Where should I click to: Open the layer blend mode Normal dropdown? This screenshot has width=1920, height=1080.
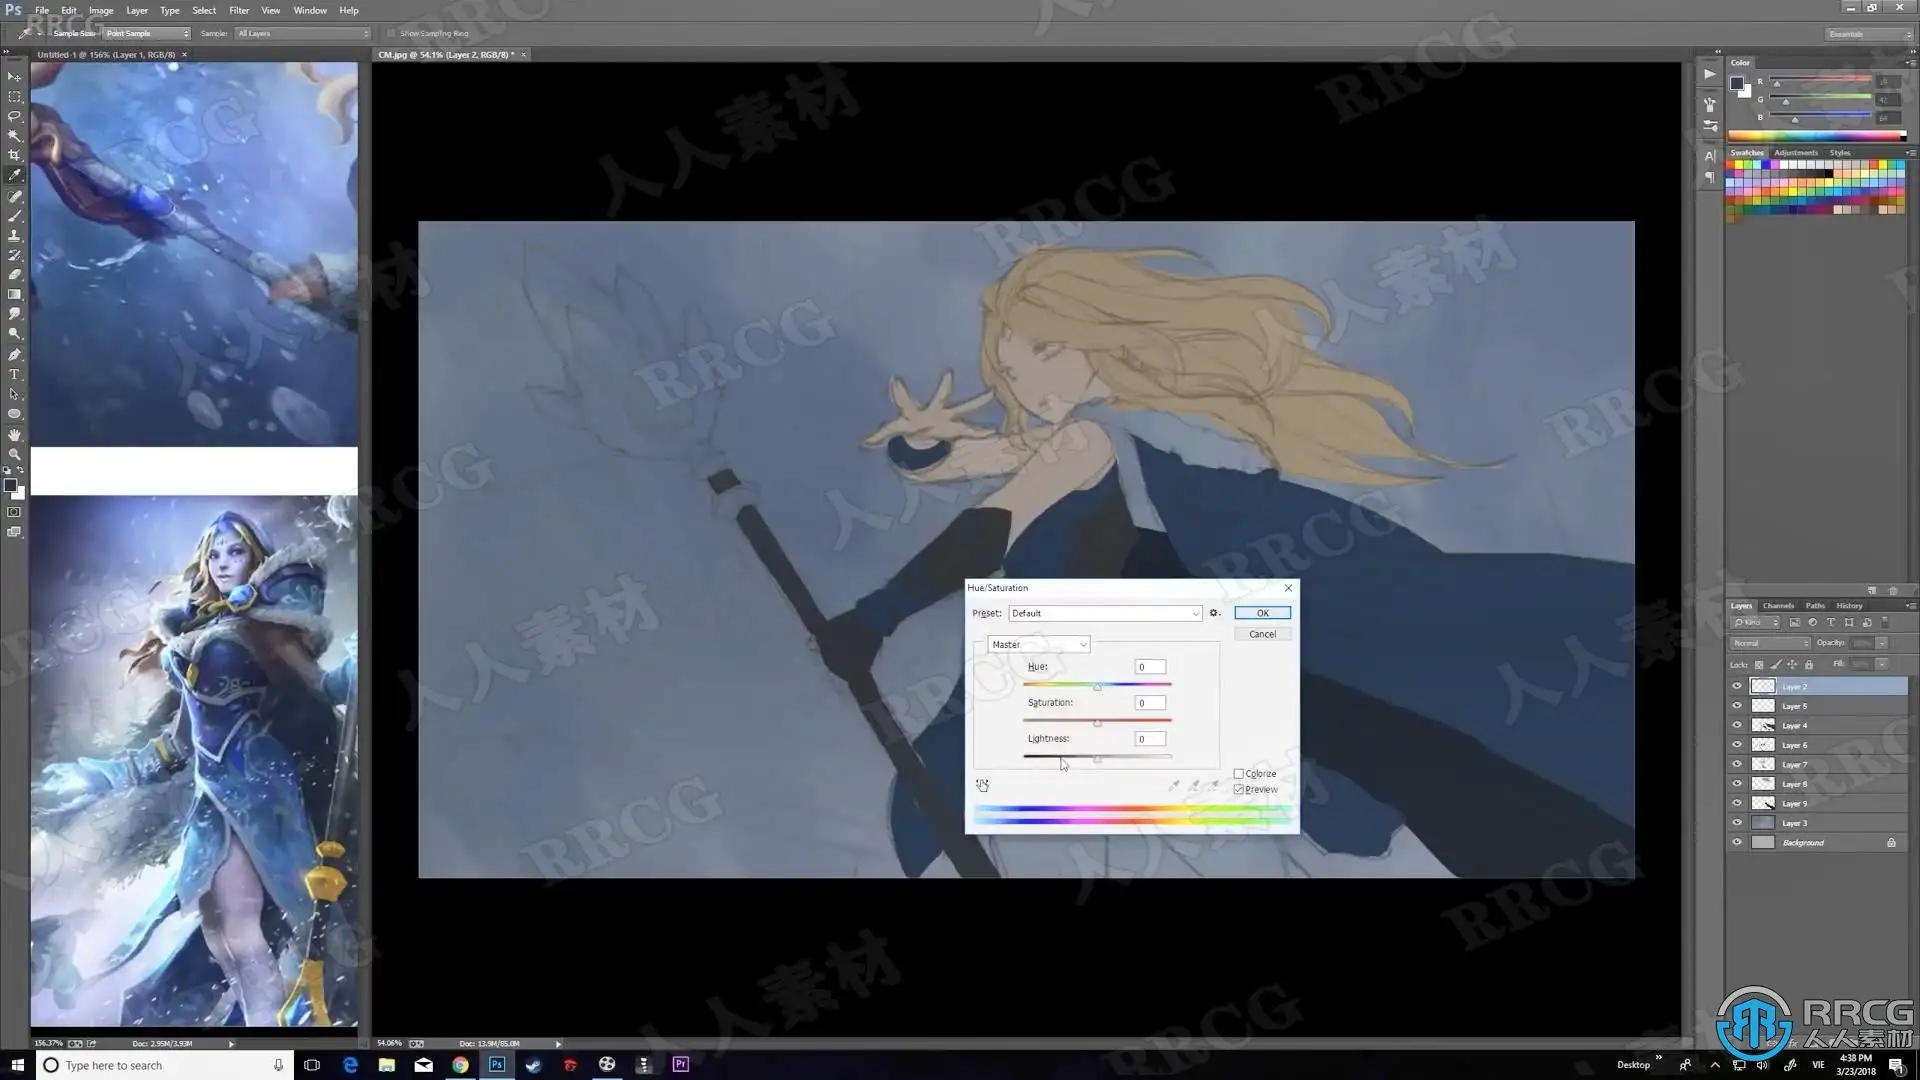(1770, 643)
